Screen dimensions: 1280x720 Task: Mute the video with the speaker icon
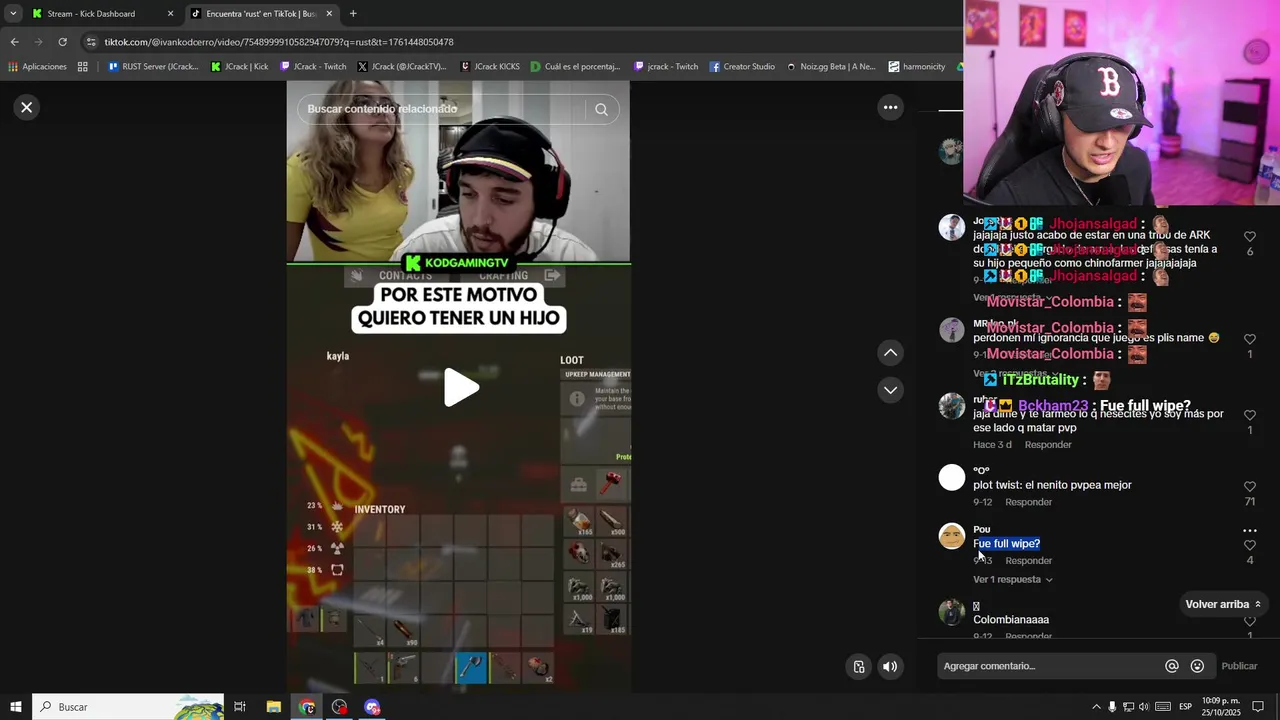pyautogui.click(x=890, y=667)
